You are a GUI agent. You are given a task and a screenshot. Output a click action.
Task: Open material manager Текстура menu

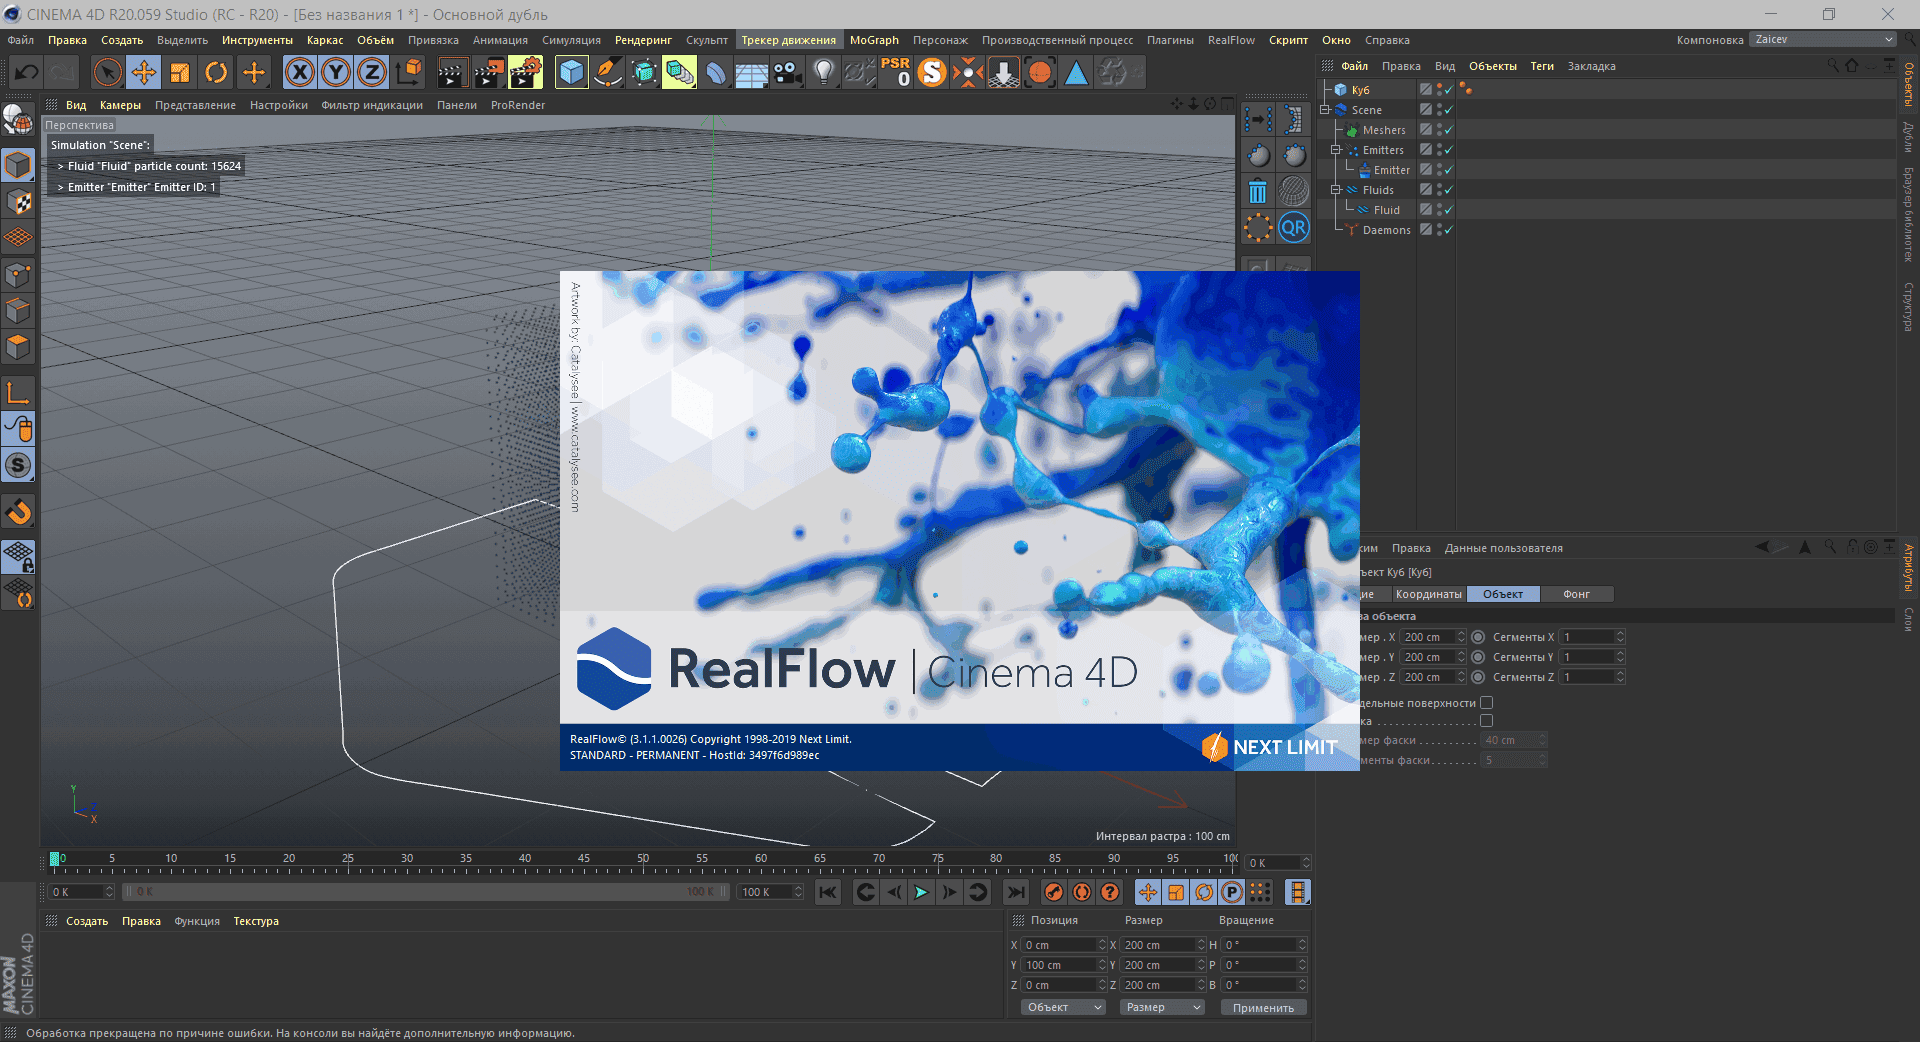pyautogui.click(x=256, y=921)
